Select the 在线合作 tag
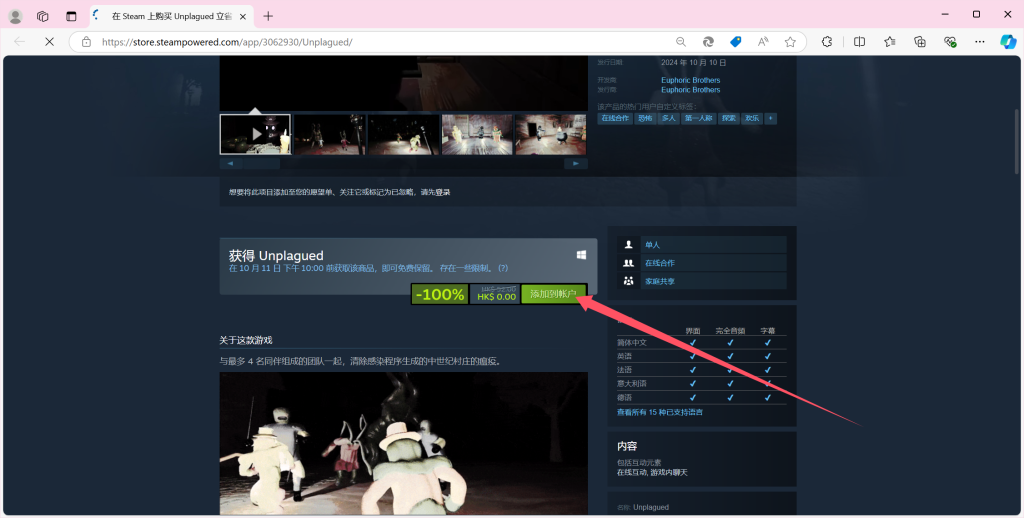The height and width of the screenshot is (518, 1024). coord(615,118)
